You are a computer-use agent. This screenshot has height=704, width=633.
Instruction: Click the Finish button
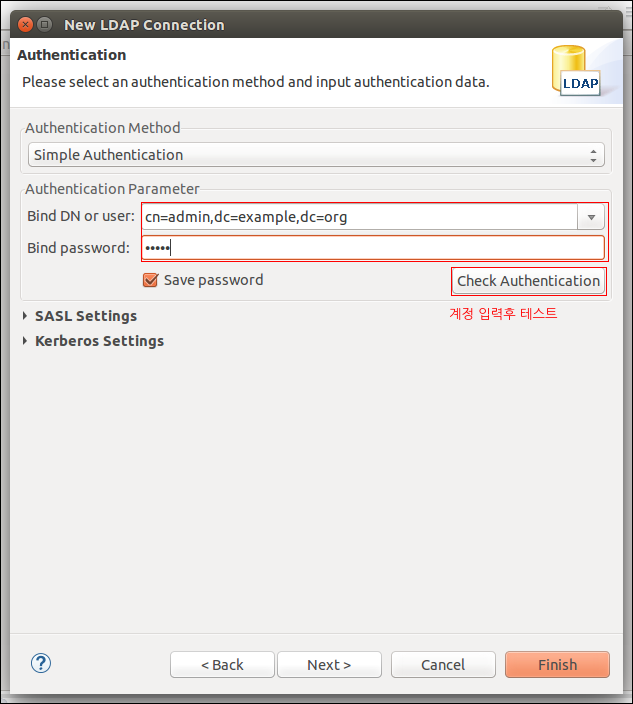[x=557, y=664]
